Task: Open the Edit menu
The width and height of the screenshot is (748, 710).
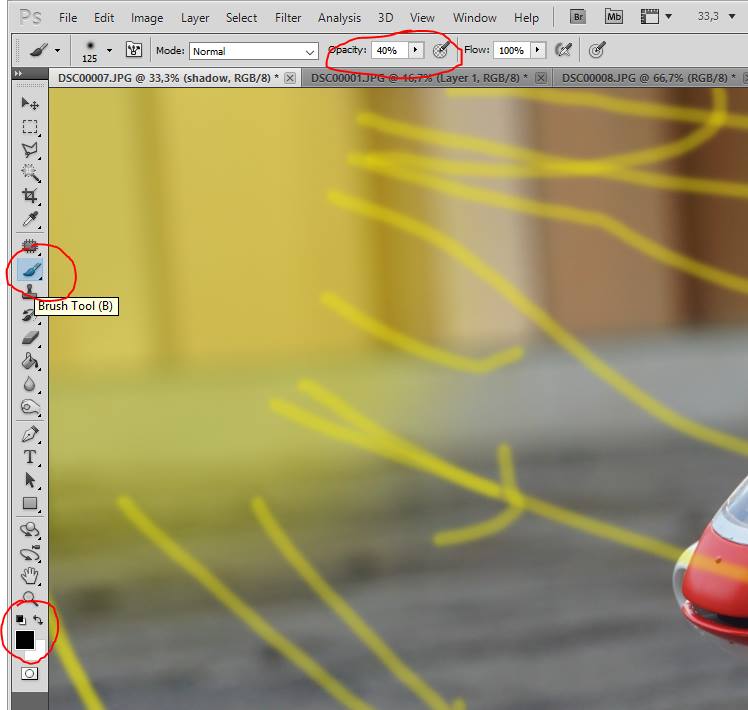Action: (104, 18)
